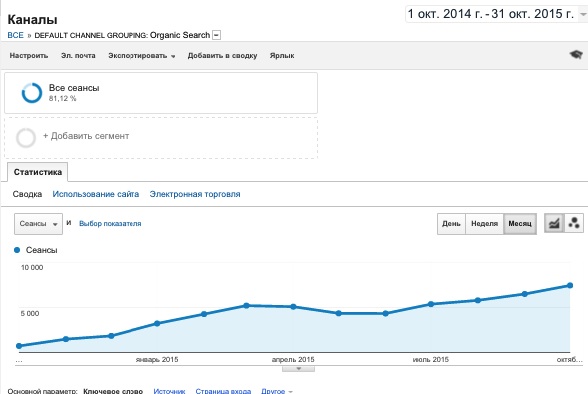
Task: Open the Сеансы metric dropdown
Action: point(38,224)
